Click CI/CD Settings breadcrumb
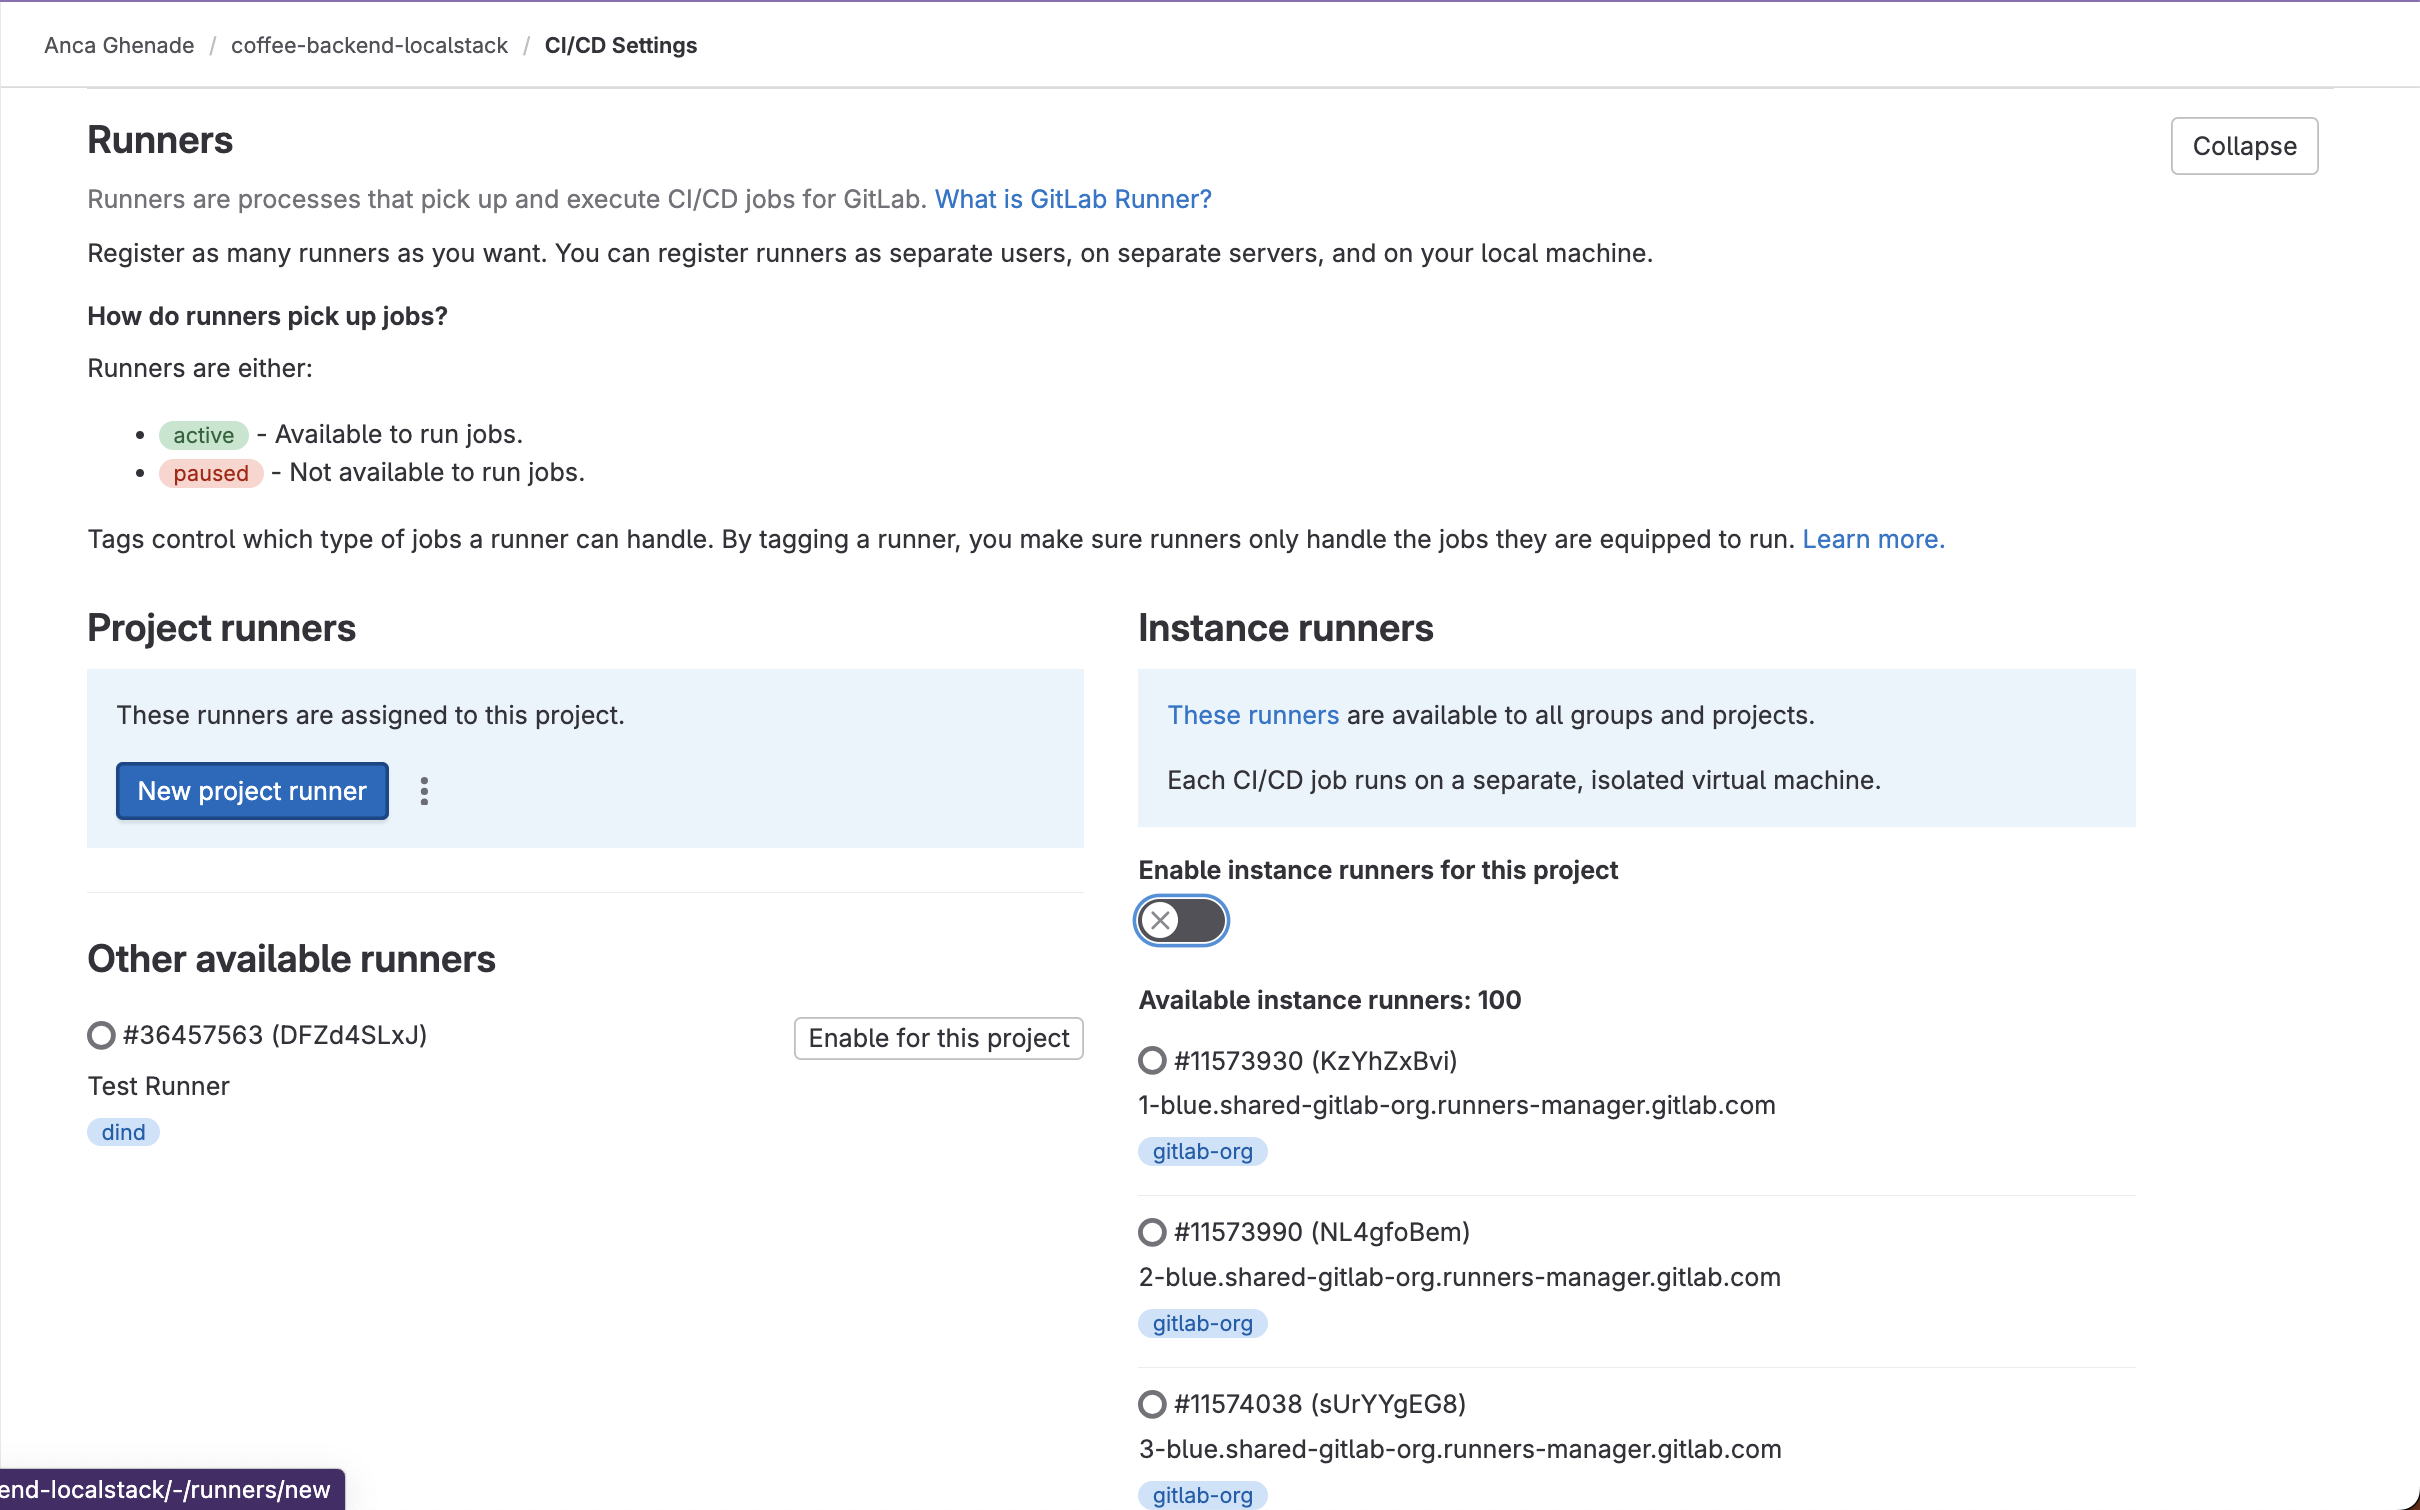The image size is (2420, 1510). pos(620,45)
